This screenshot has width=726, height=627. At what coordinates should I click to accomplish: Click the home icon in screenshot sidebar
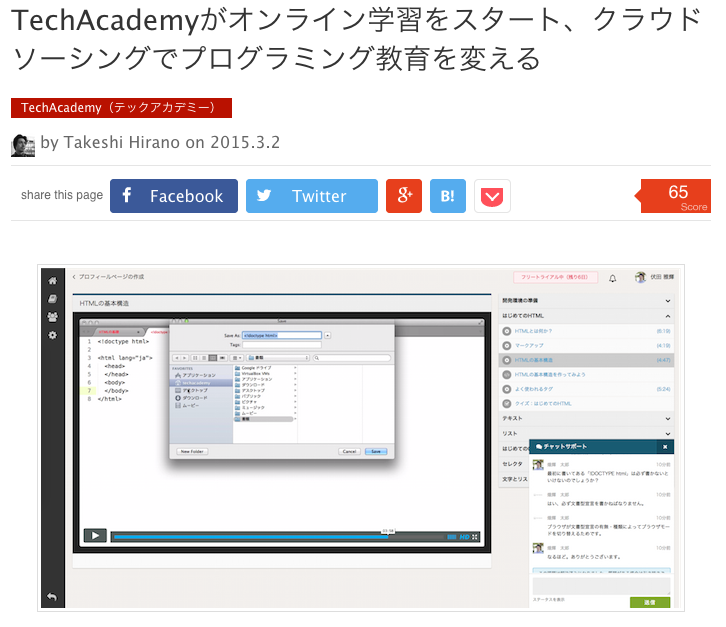pos(53,281)
